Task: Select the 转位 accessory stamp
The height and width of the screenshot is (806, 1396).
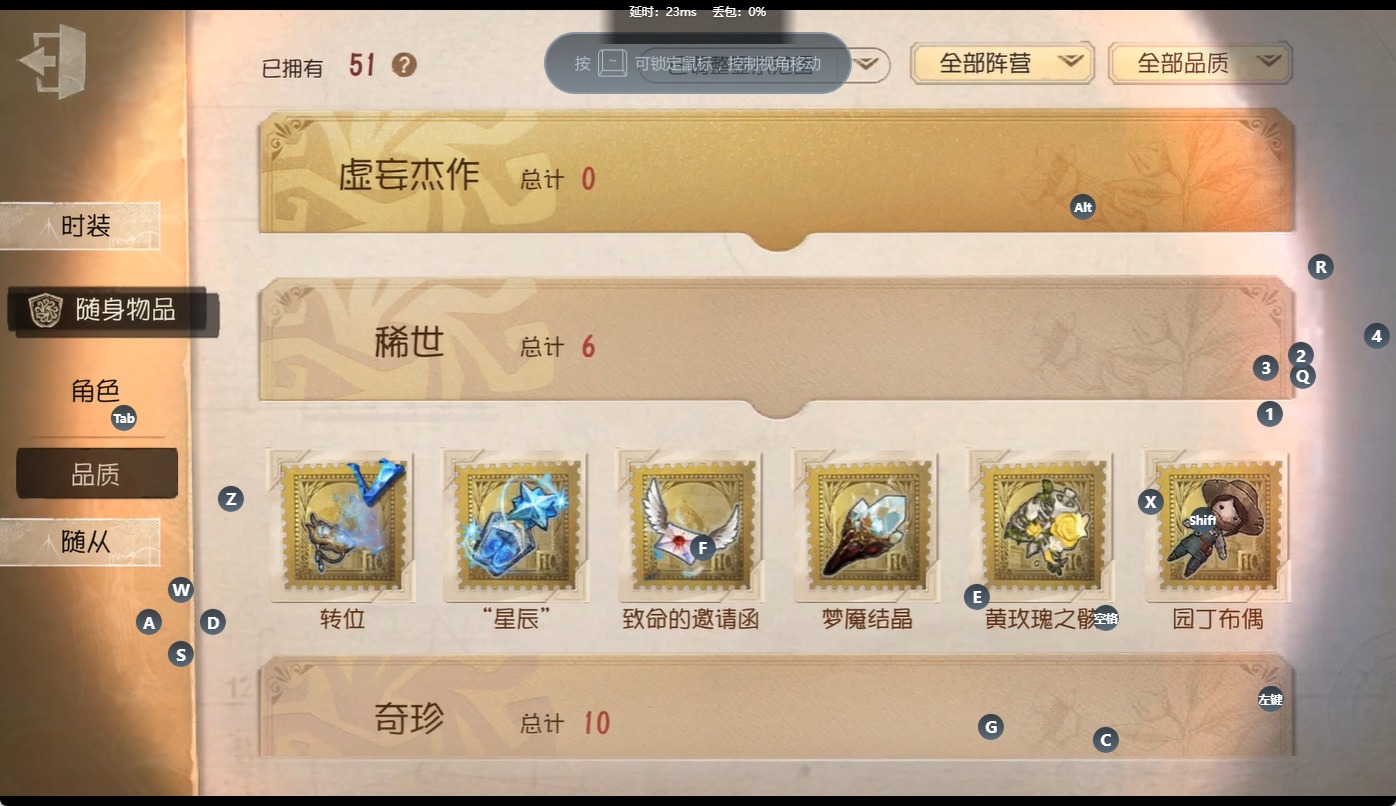Action: click(342, 525)
